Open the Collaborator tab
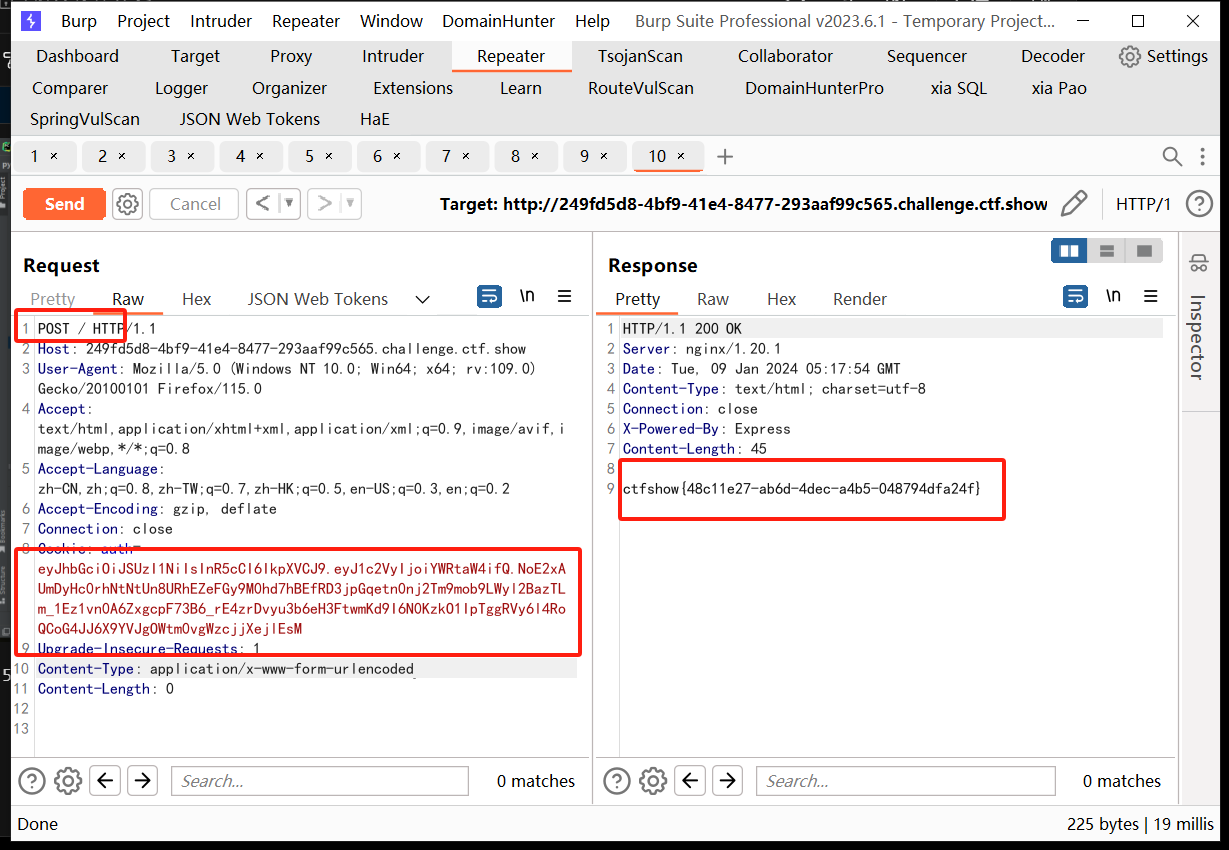This screenshot has height=850, width=1229. tap(785, 56)
